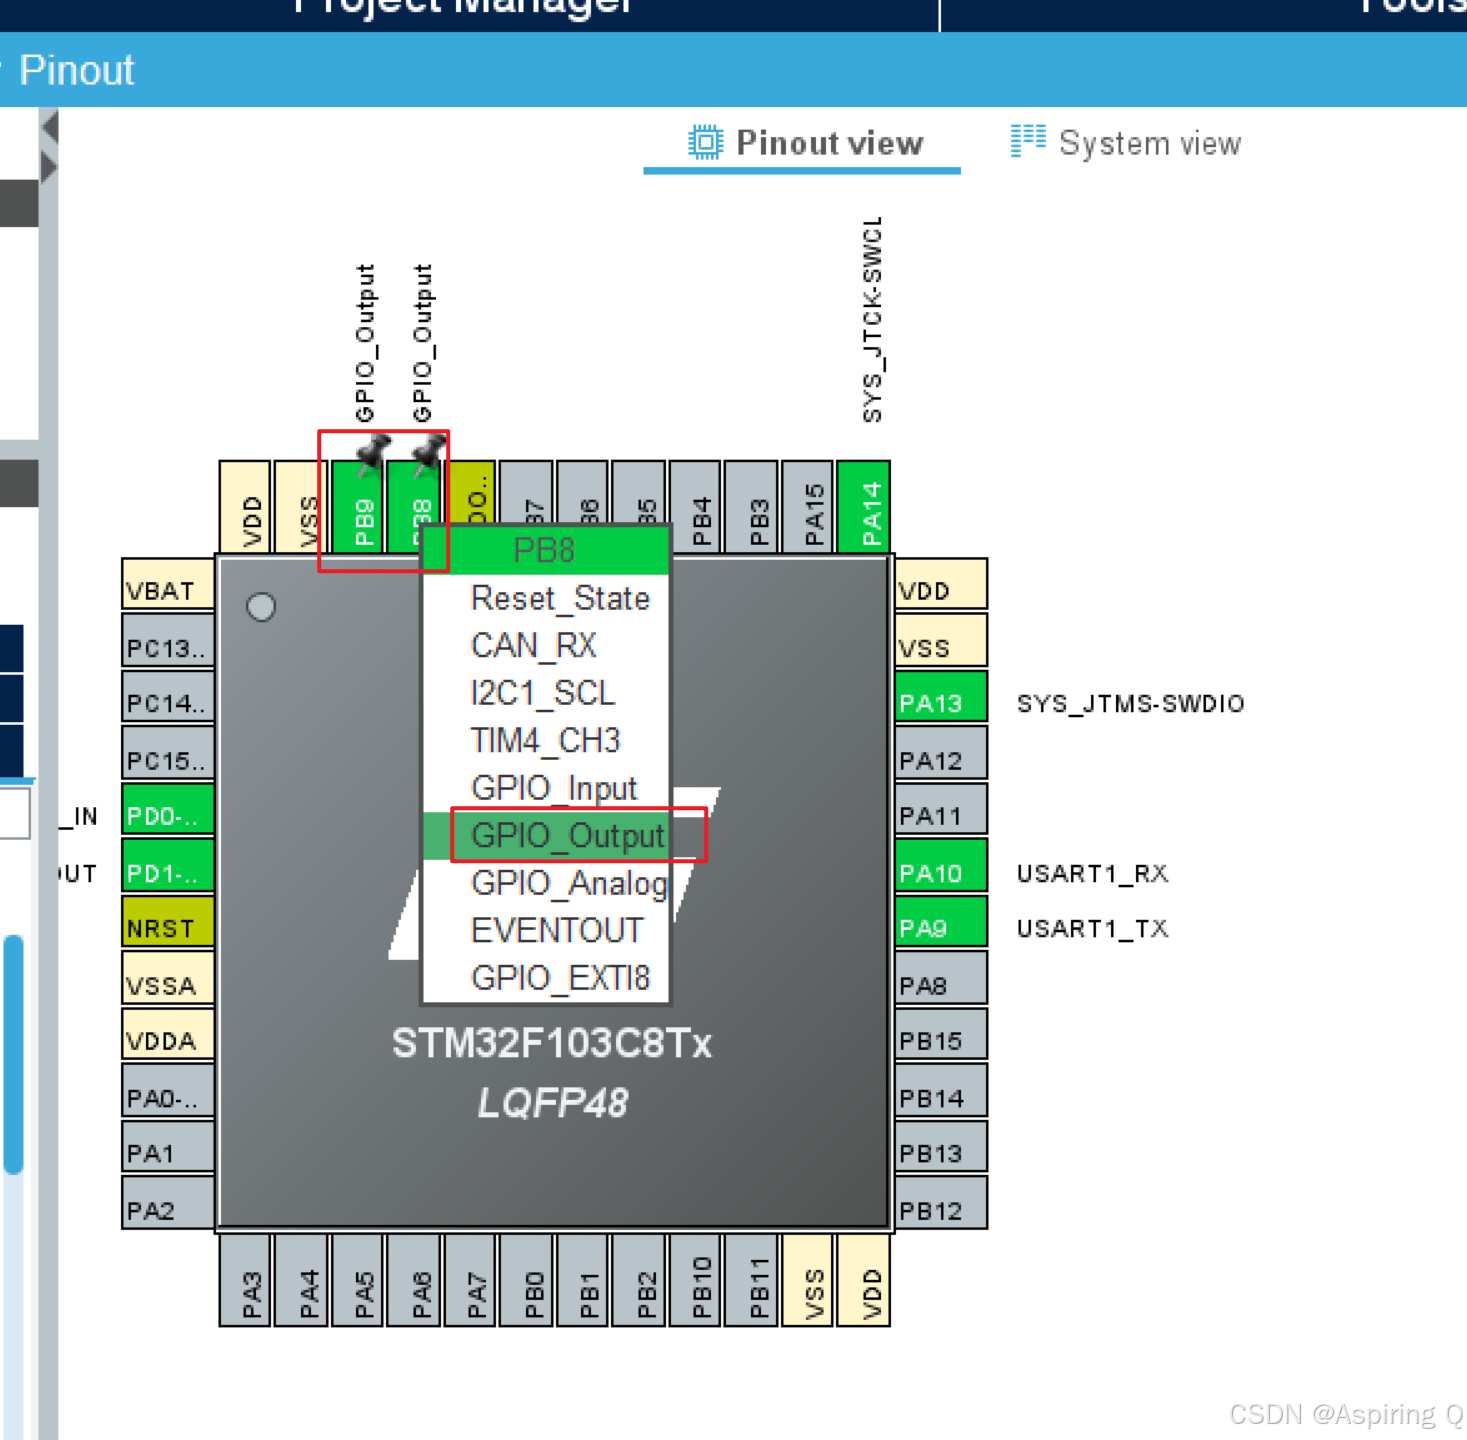
Task: Click the PA9 USART1_TX pin
Action: pyautogui.click(x=941, y=922)
